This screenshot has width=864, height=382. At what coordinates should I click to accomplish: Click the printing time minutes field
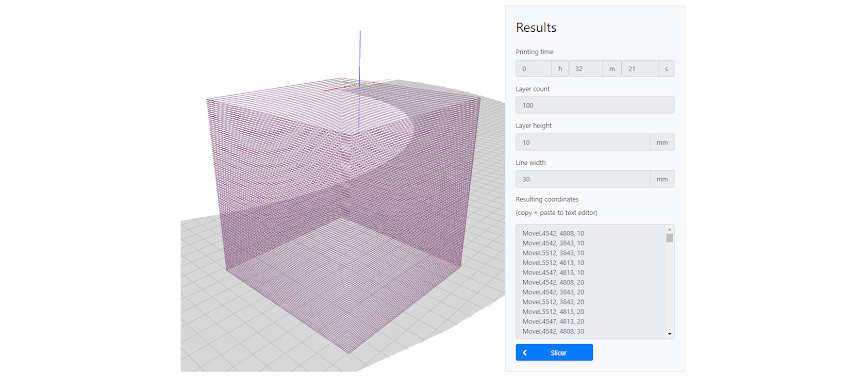pos(586,69)
